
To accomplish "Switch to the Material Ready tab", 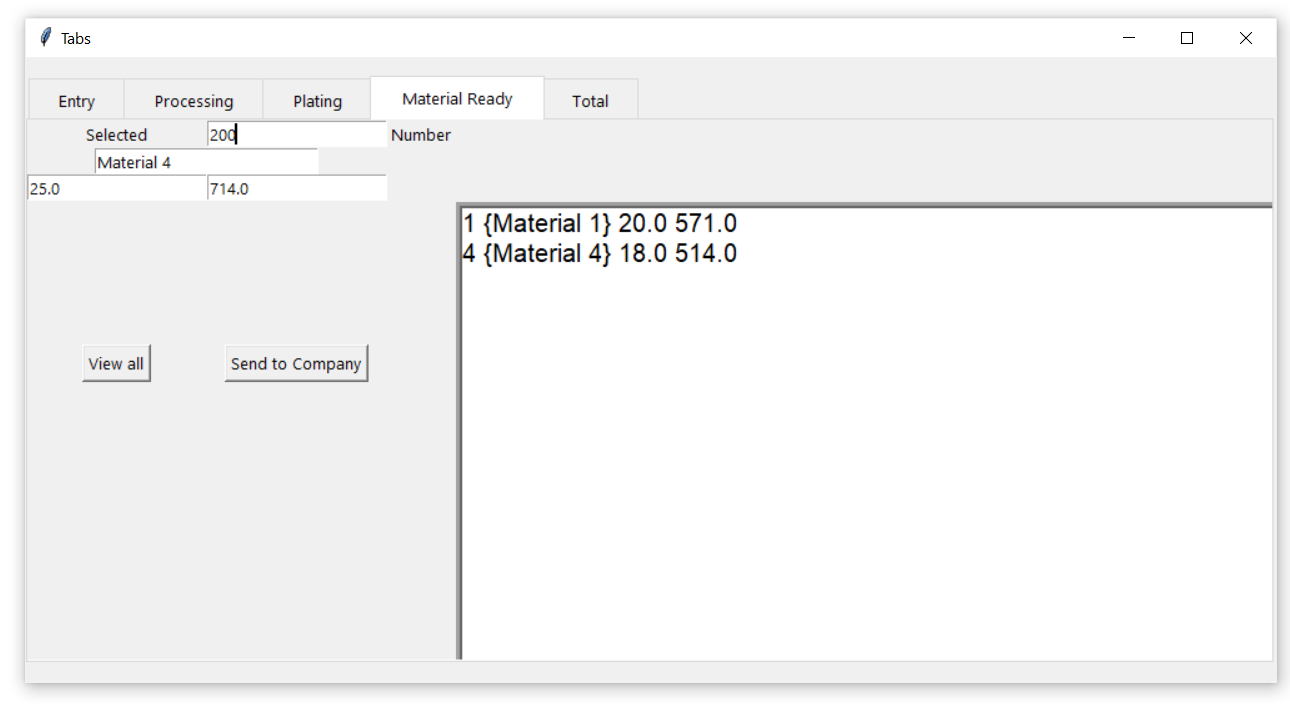I will (x=456, y=97).
